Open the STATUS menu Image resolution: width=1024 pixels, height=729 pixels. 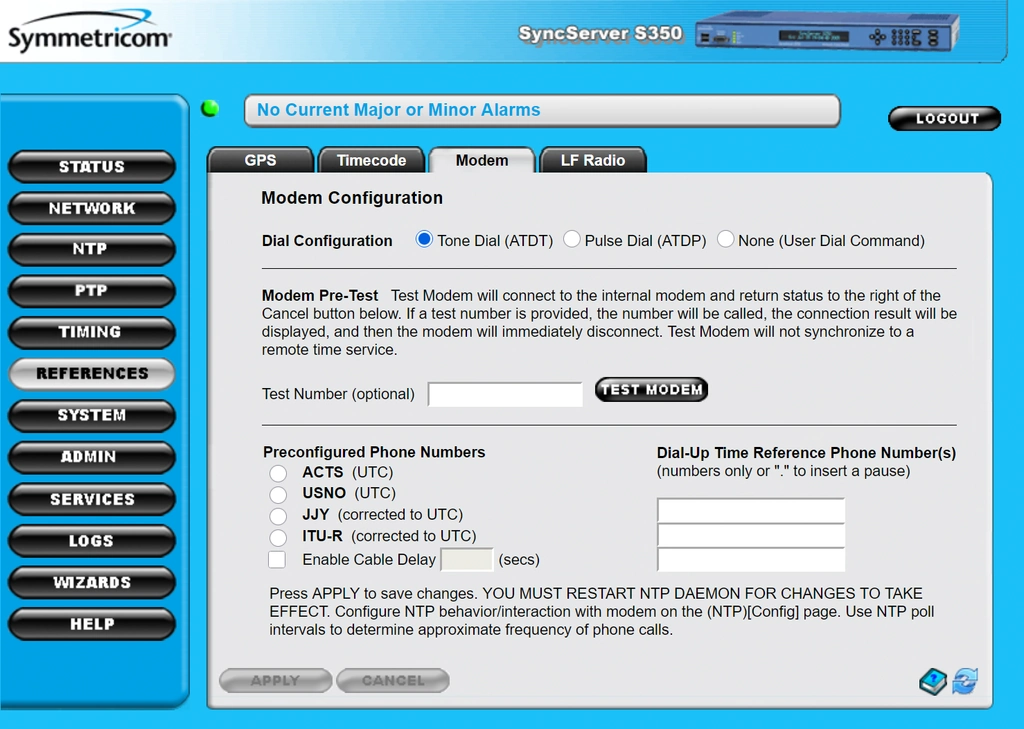[x=92, y=167]
